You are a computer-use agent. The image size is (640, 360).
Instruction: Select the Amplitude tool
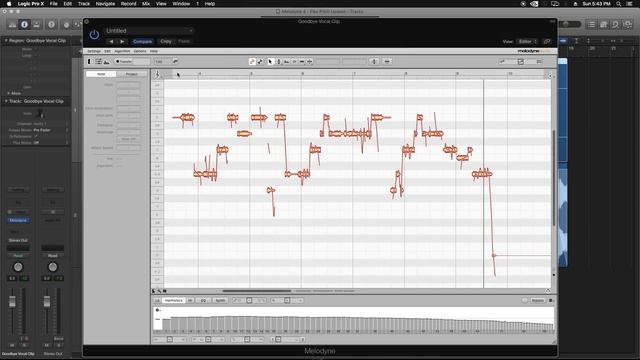[x=294, y=62]
